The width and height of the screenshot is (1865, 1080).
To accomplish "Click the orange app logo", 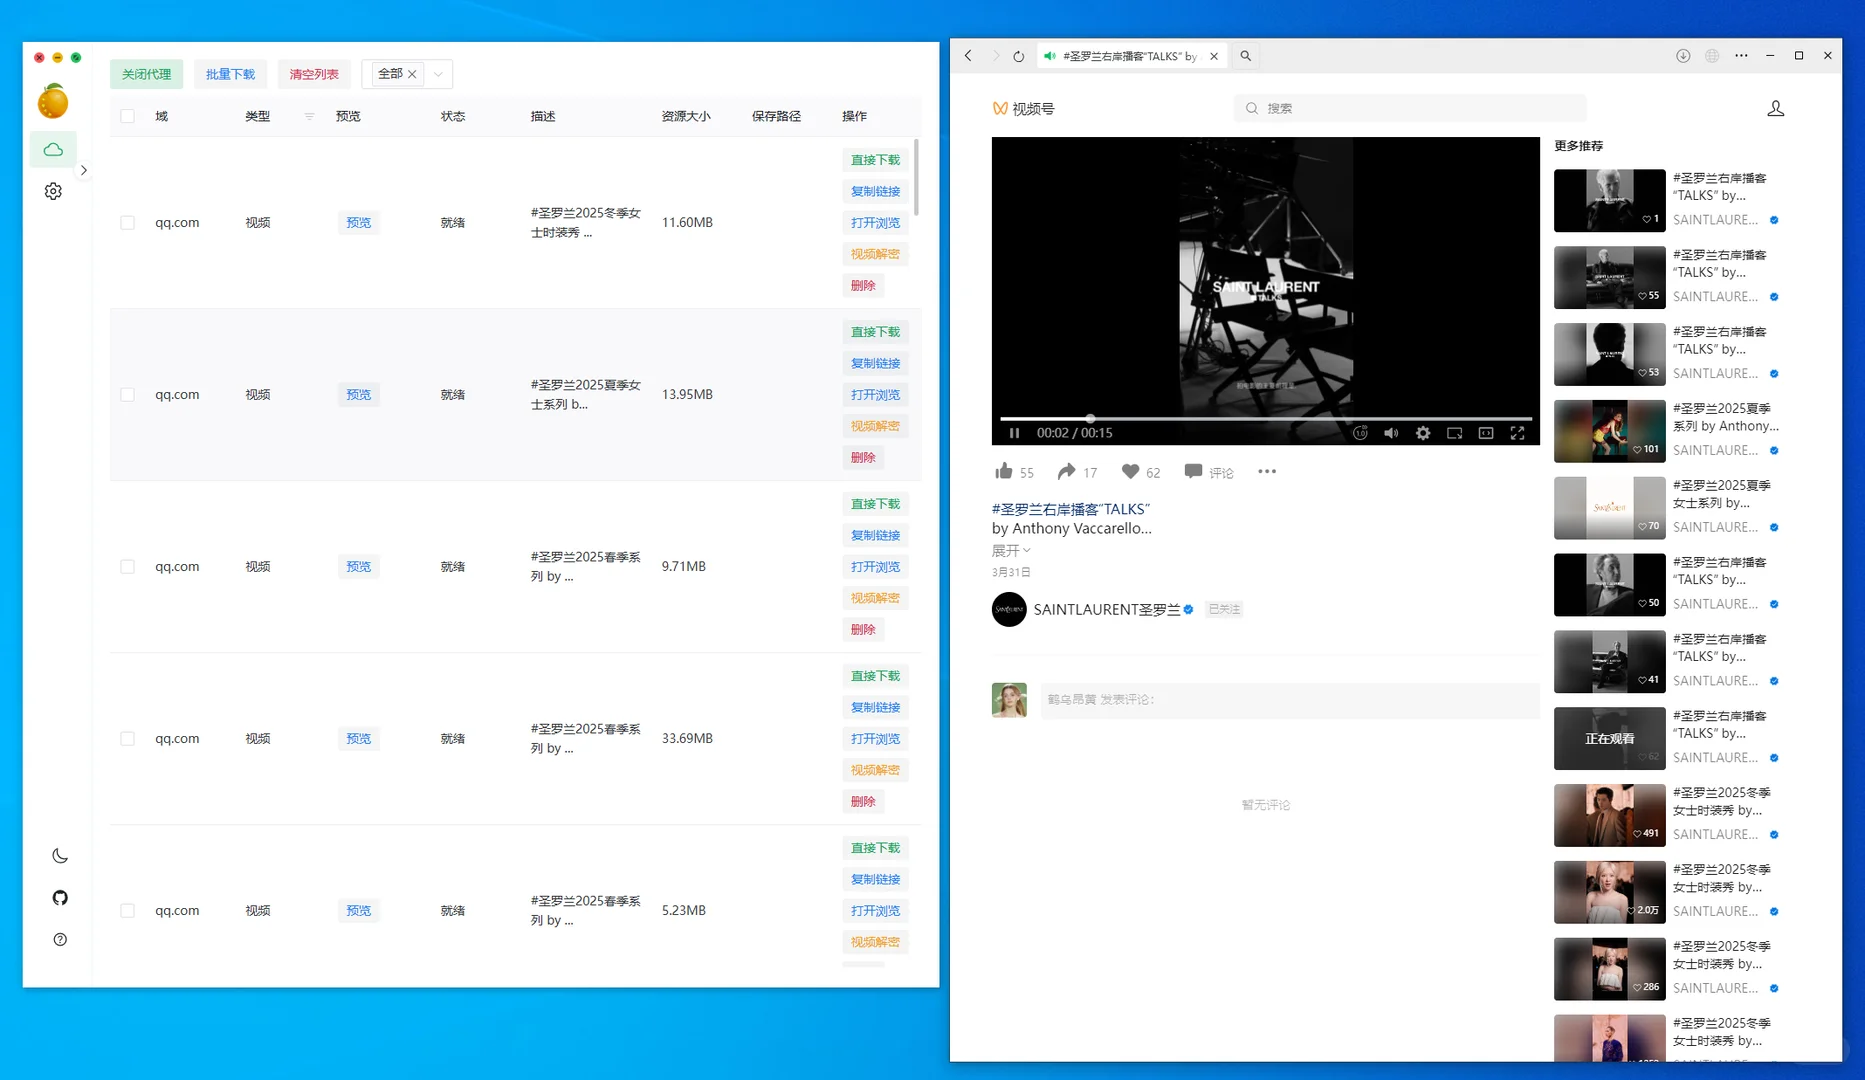I will pos(53,101).
